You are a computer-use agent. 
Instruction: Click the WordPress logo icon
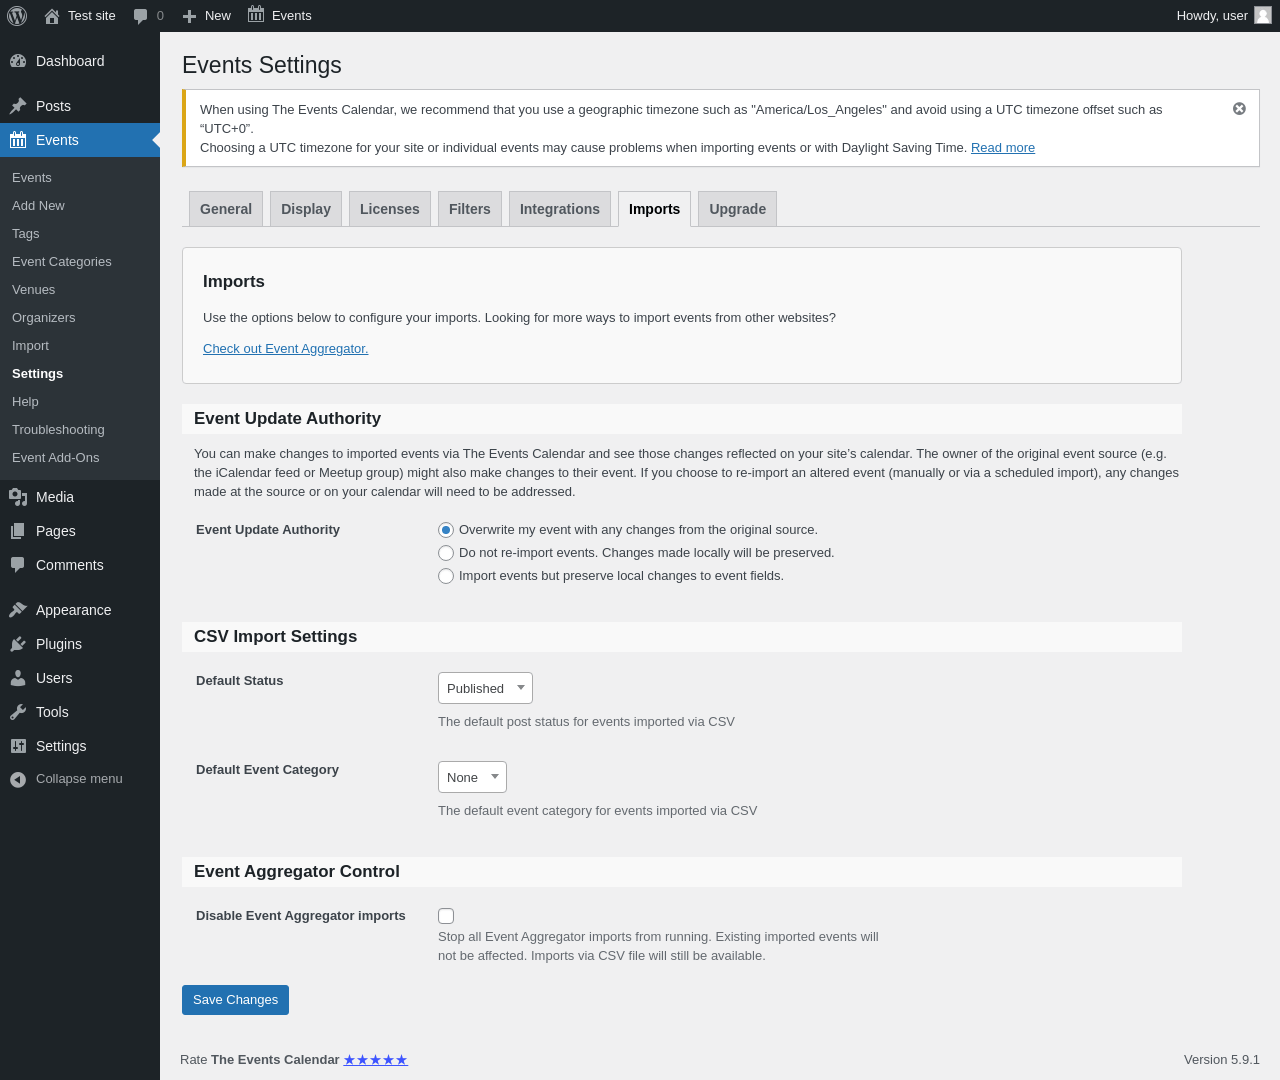tap(17, 16)
